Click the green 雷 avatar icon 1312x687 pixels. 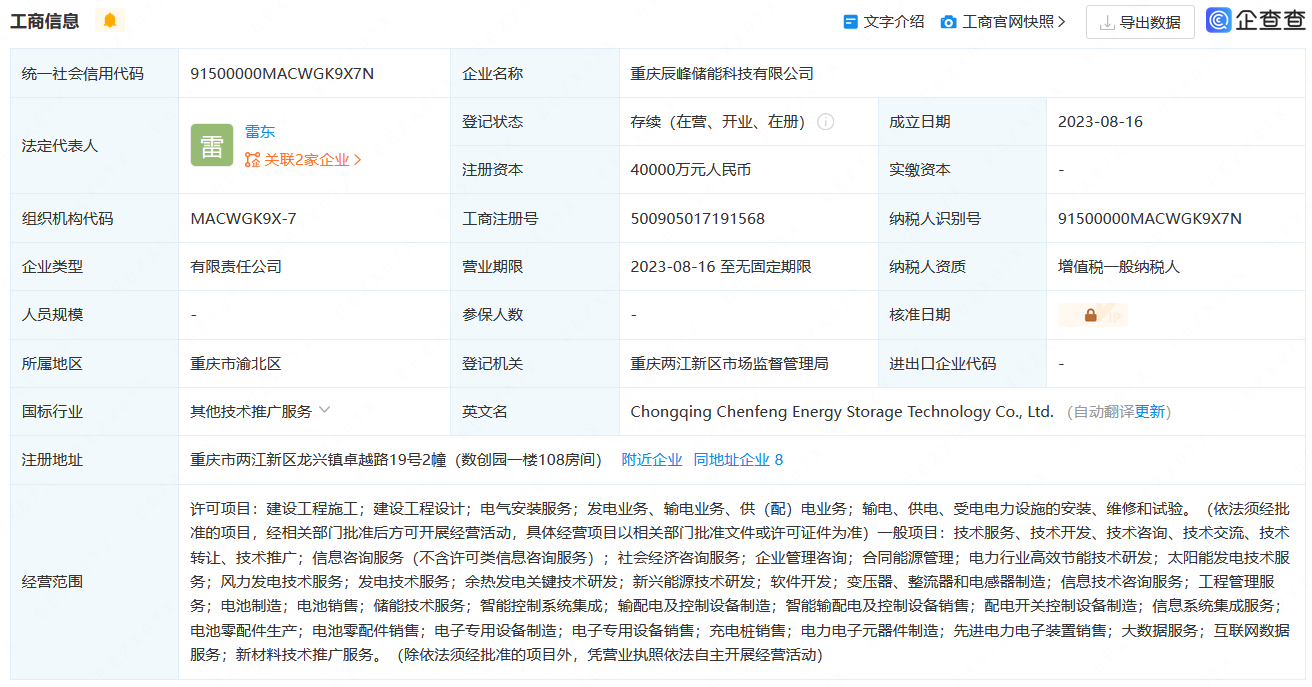point(212,146)
